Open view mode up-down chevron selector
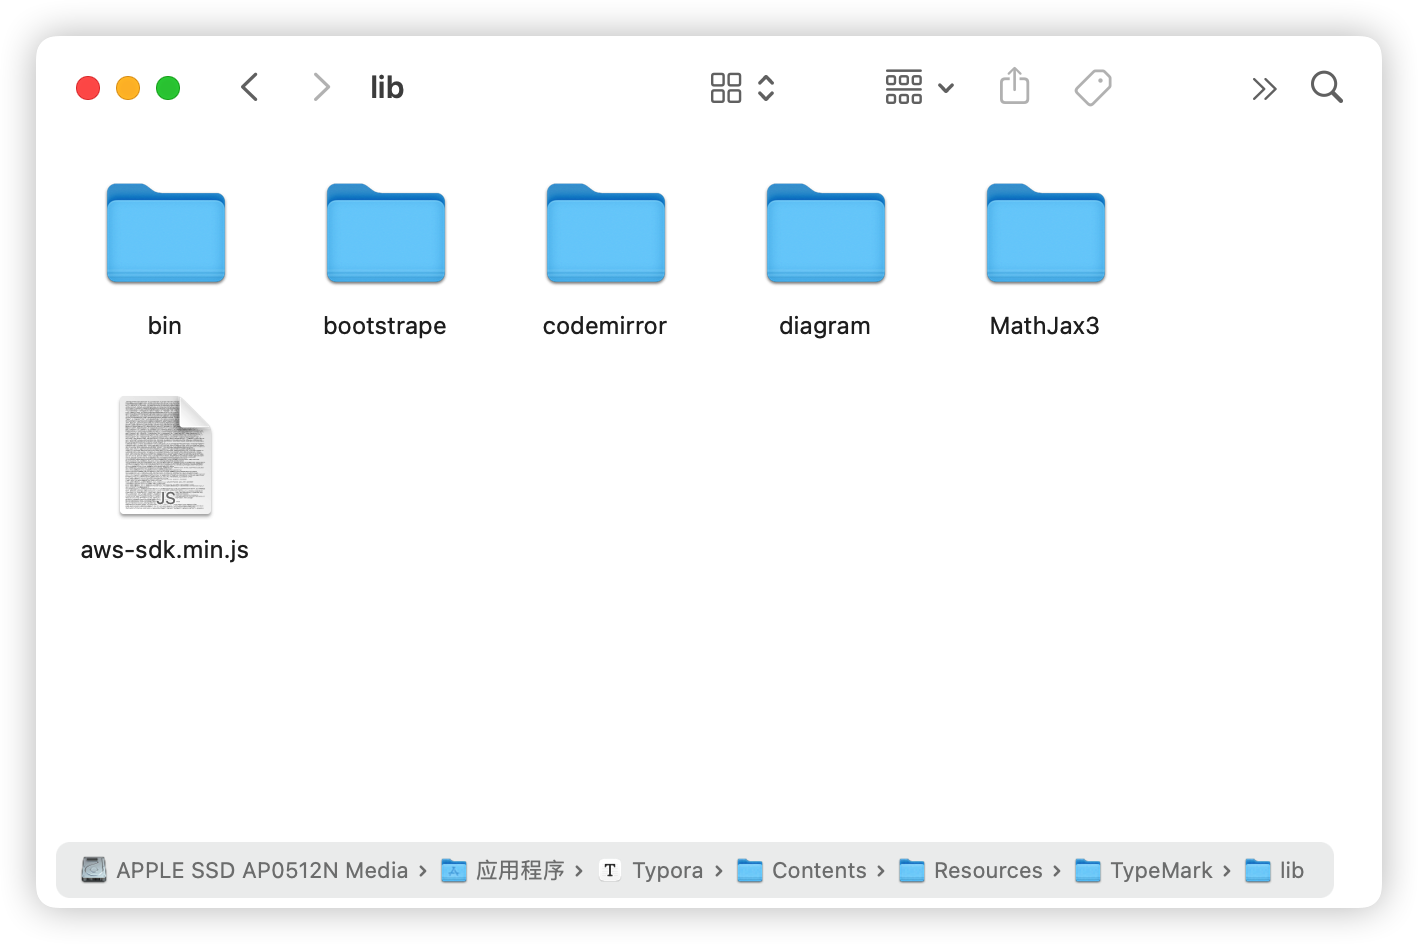The height and width of the screenshot is (944, 1418). point(766,88)
